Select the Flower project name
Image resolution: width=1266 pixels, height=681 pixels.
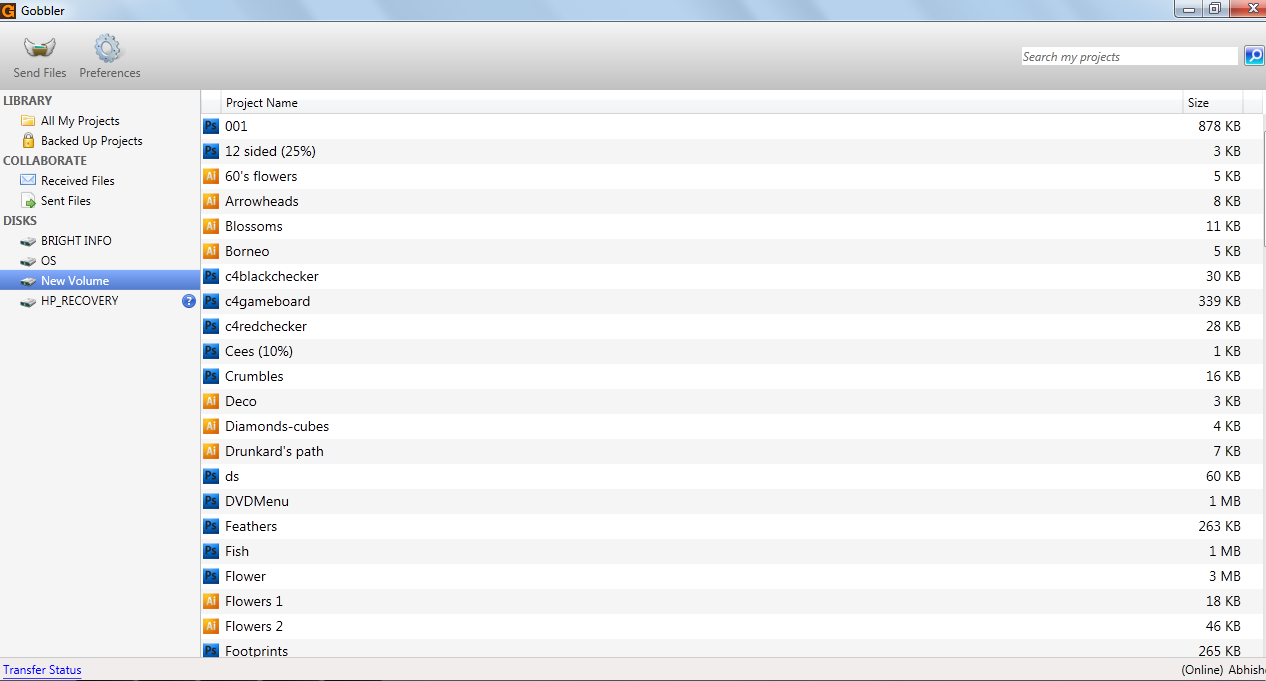tap(245, 576)
